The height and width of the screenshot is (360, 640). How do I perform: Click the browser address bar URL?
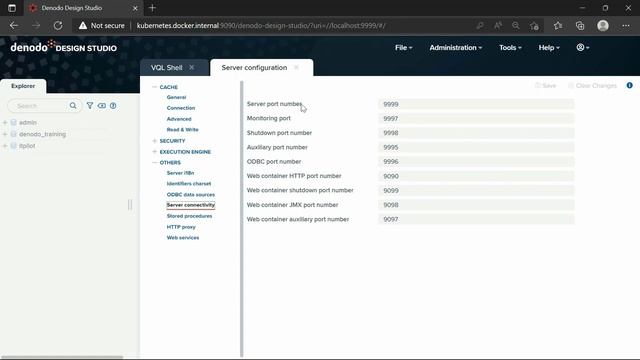[x=261, y=25]
